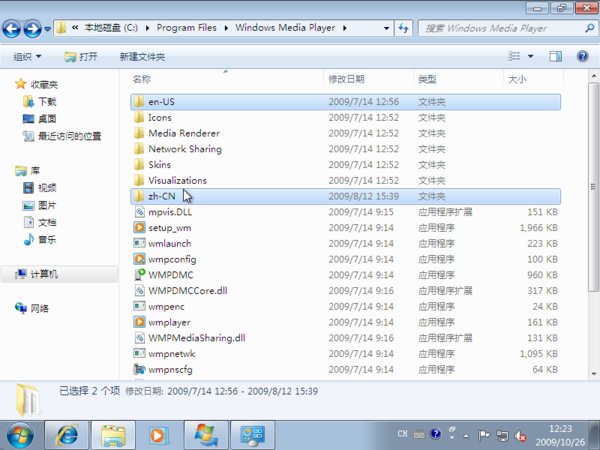Sort by the 类型 column header
Screen dimensions: 600x450
click(x=427, y=79)
